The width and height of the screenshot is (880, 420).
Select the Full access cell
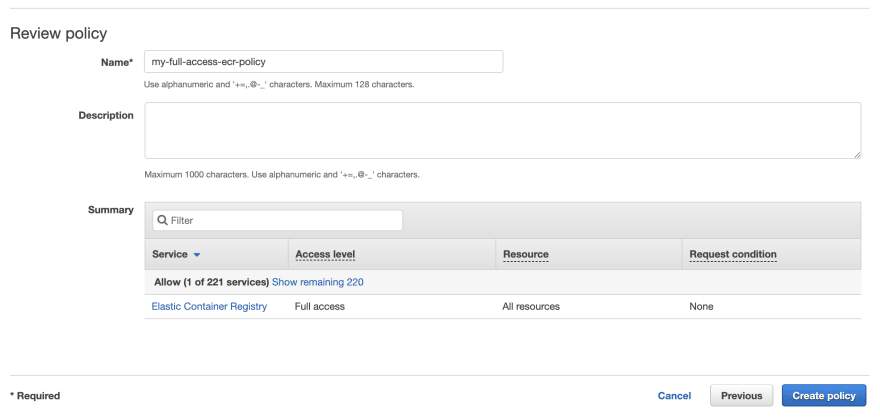[x=320, y=307]
